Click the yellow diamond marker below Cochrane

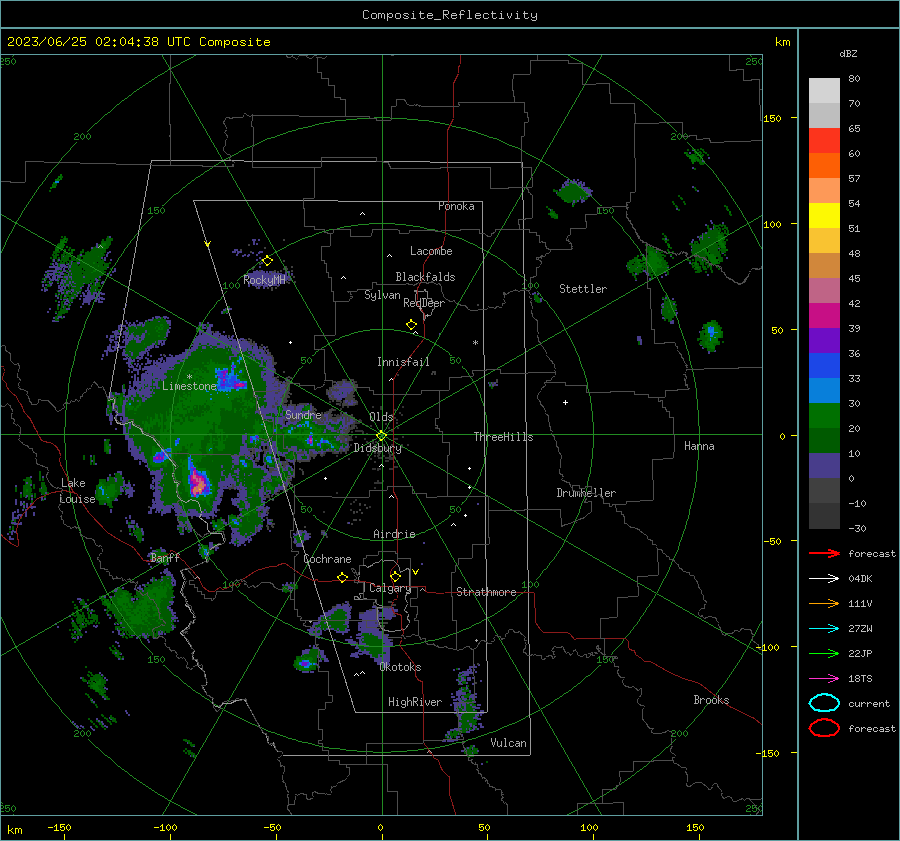click(343, 577)
